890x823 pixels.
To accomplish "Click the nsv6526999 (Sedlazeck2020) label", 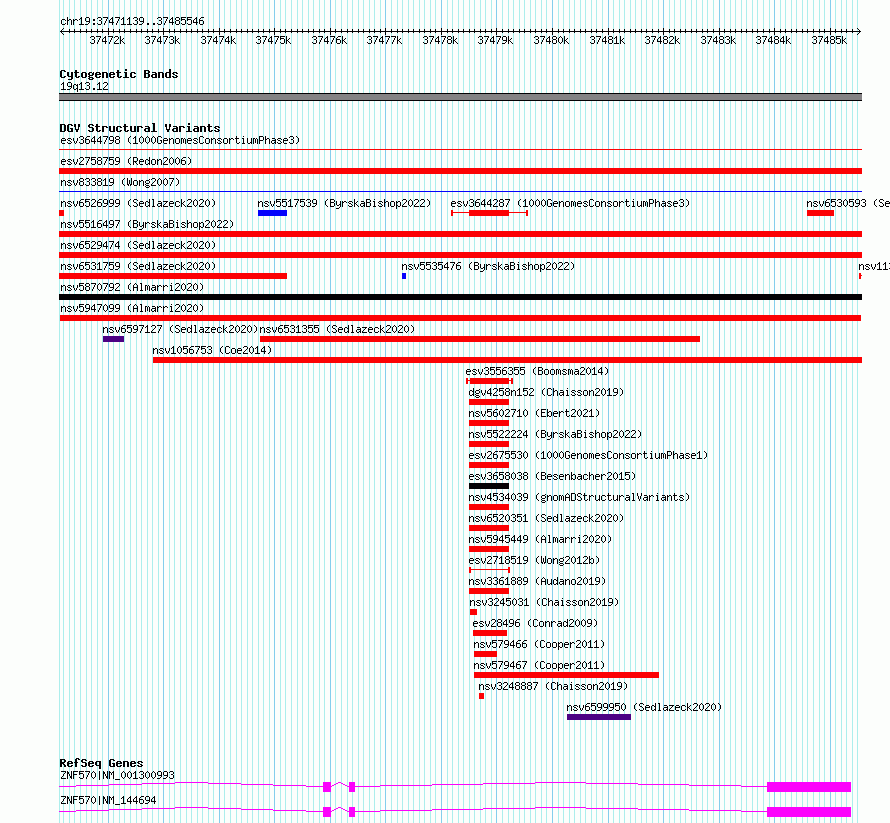I will (x=138, y=203).
